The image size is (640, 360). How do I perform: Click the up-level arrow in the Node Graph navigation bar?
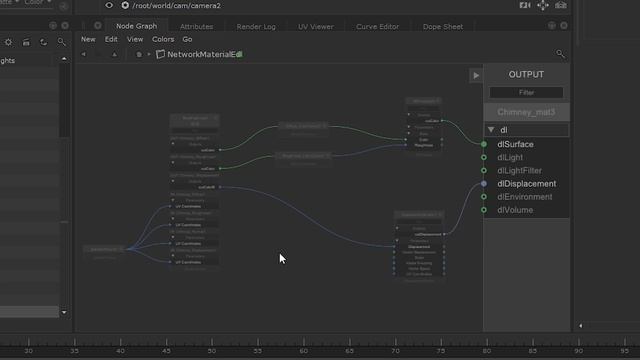115,54
